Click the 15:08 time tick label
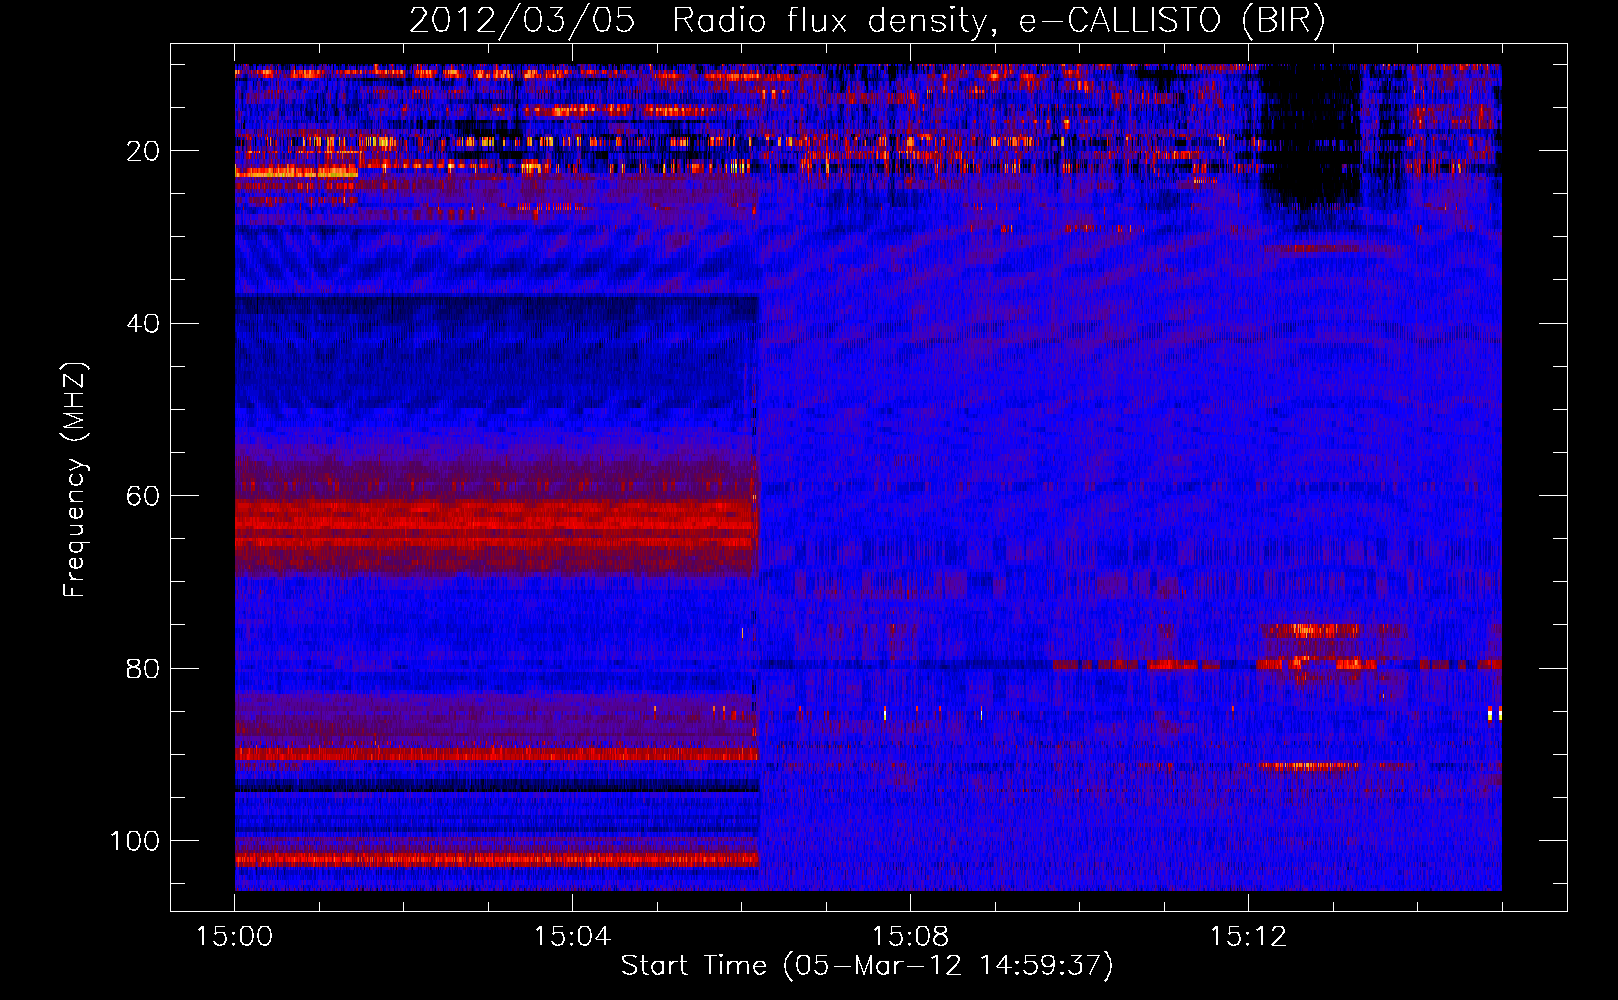The image size is (1618, 1000). click(x=910, y=937)
